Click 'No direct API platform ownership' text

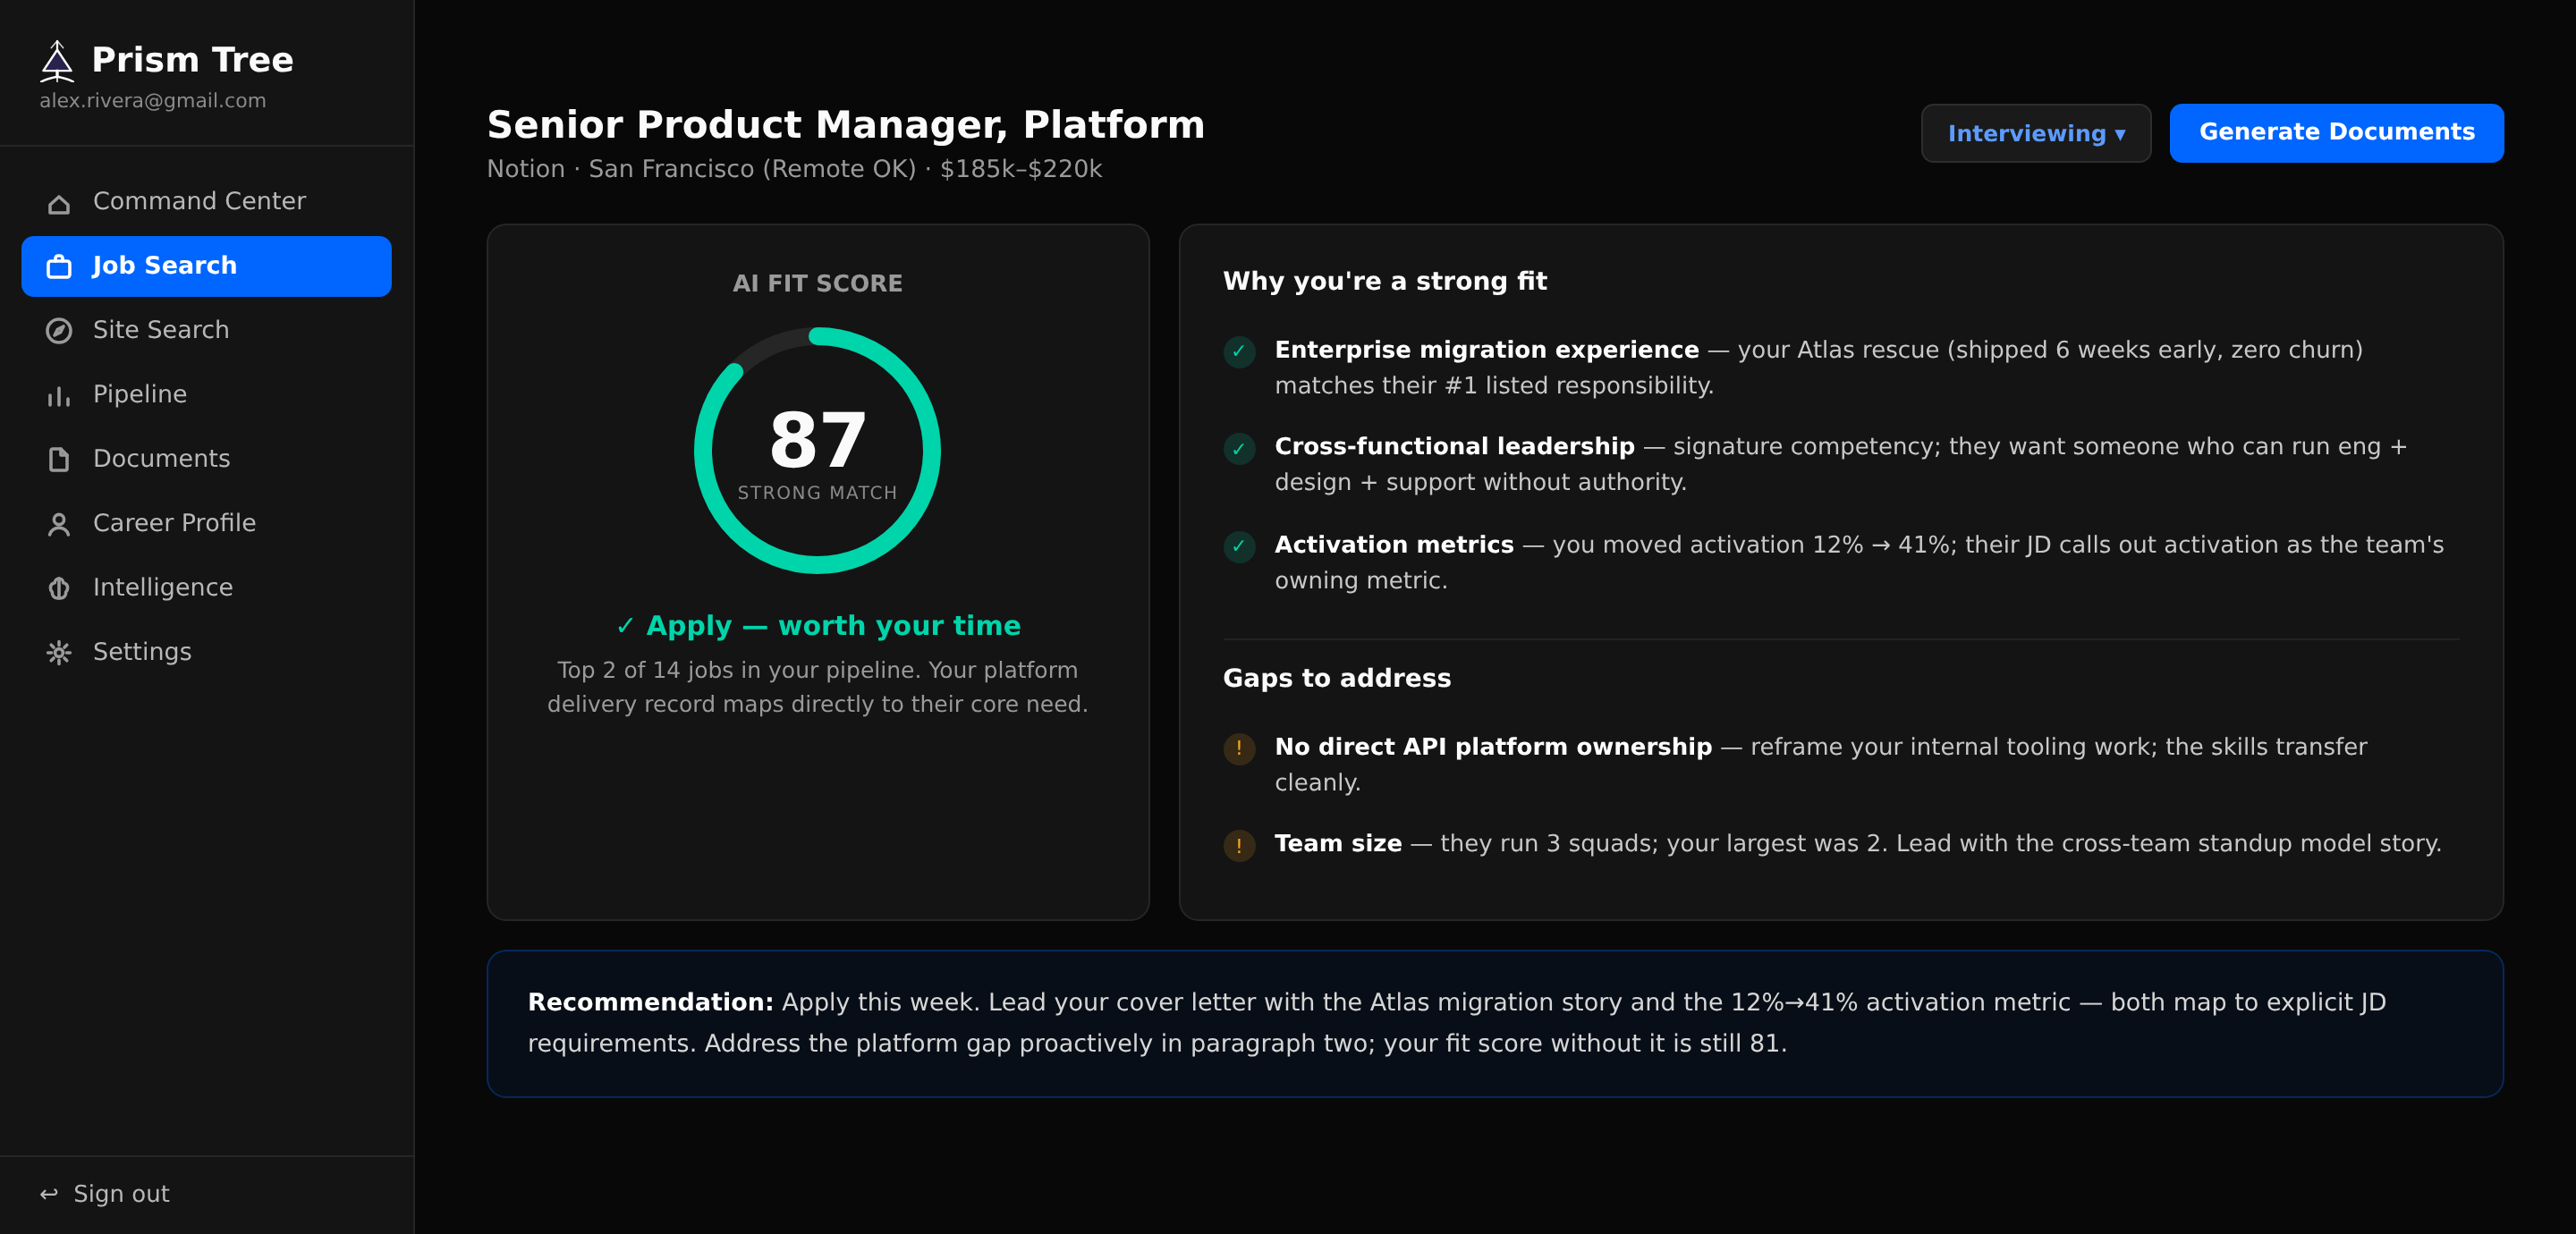pyautogui.click(x=1493, y=747)
